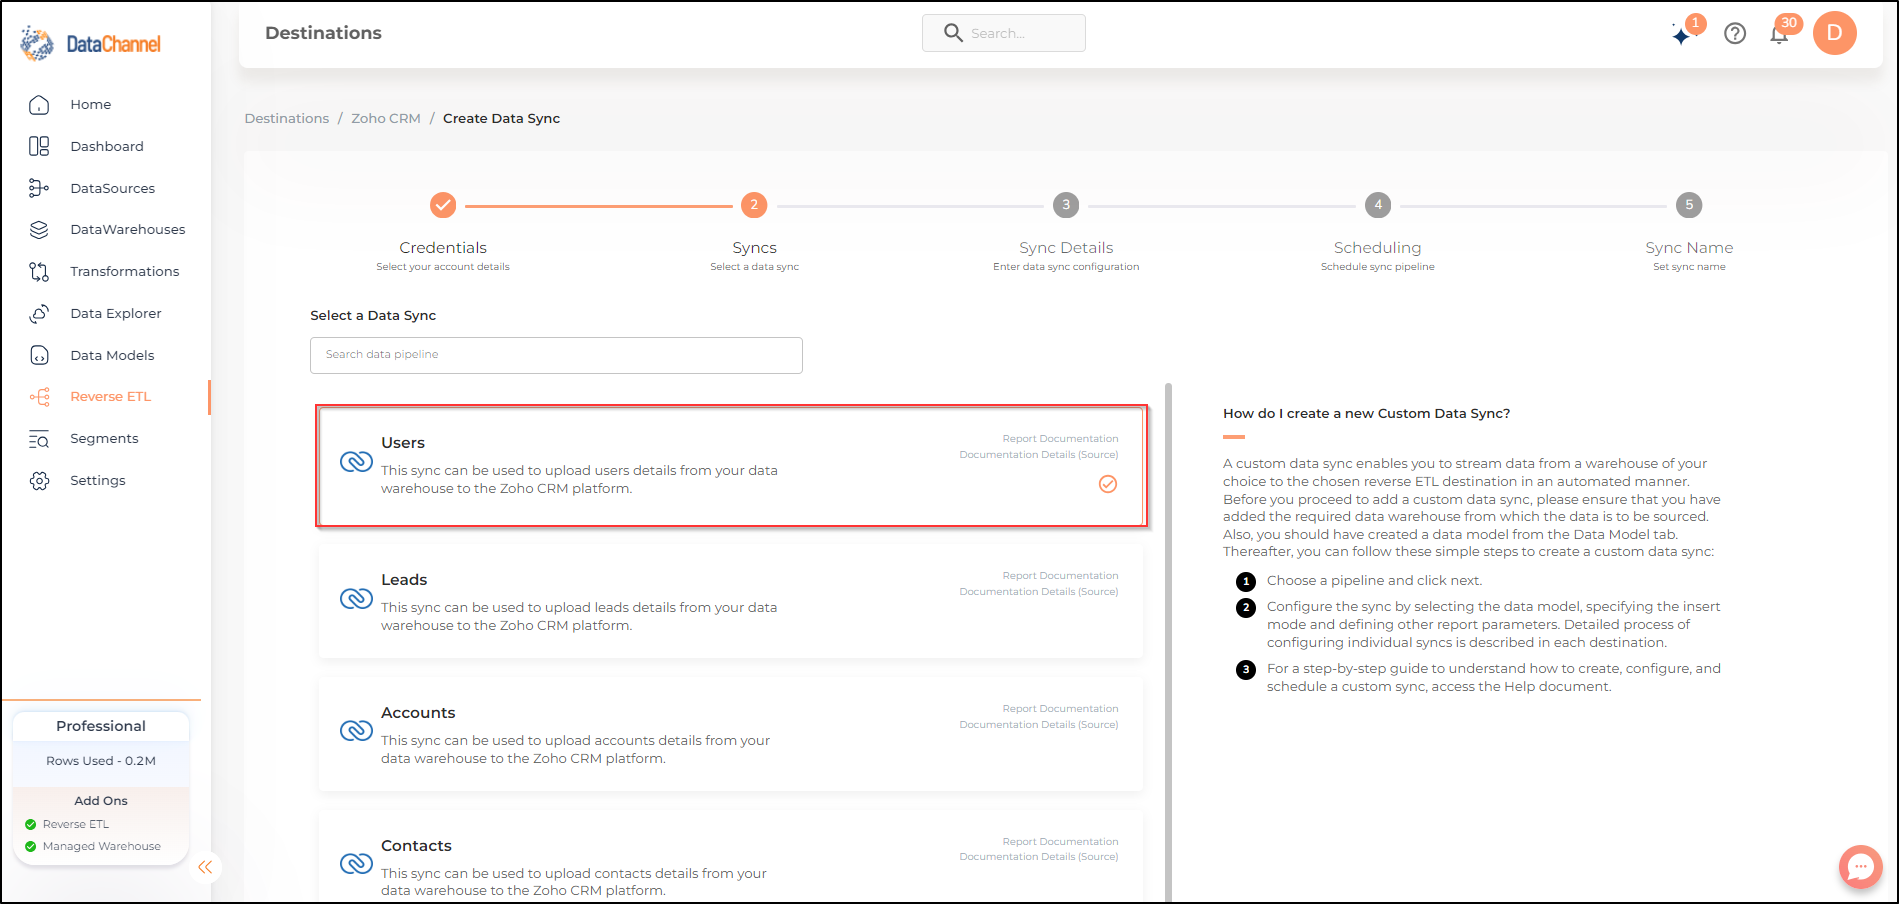Open Transformations in sidebar

click(x=124, y=271)
